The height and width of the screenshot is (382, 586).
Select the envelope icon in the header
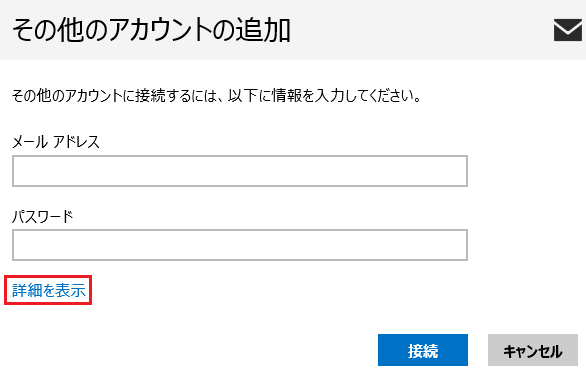568,30
